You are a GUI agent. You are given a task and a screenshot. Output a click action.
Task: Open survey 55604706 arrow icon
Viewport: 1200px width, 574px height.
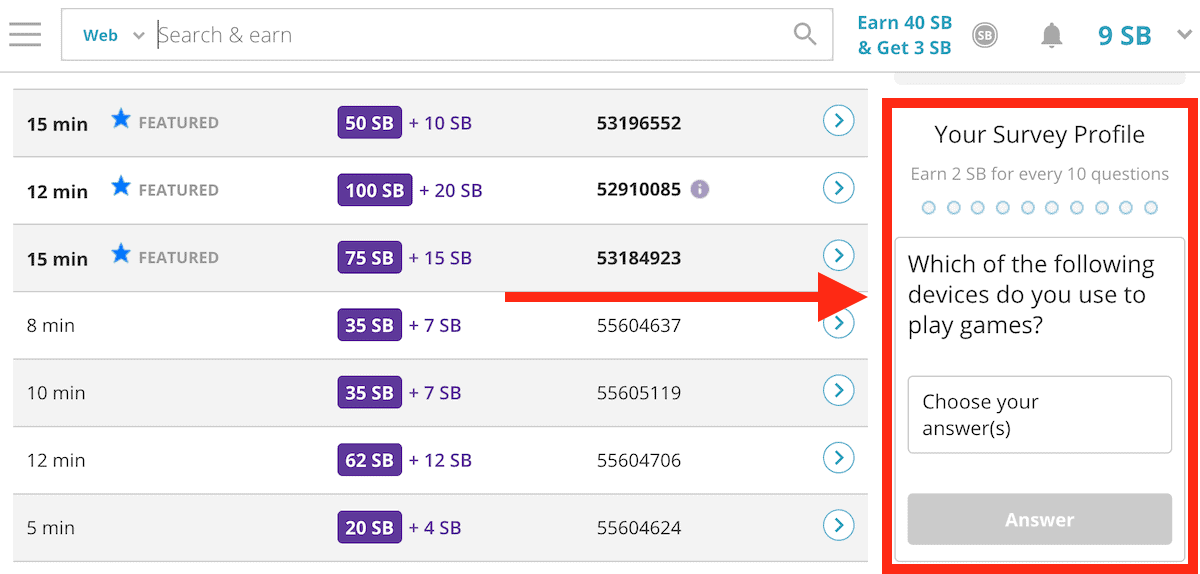[x=838, y=458]
